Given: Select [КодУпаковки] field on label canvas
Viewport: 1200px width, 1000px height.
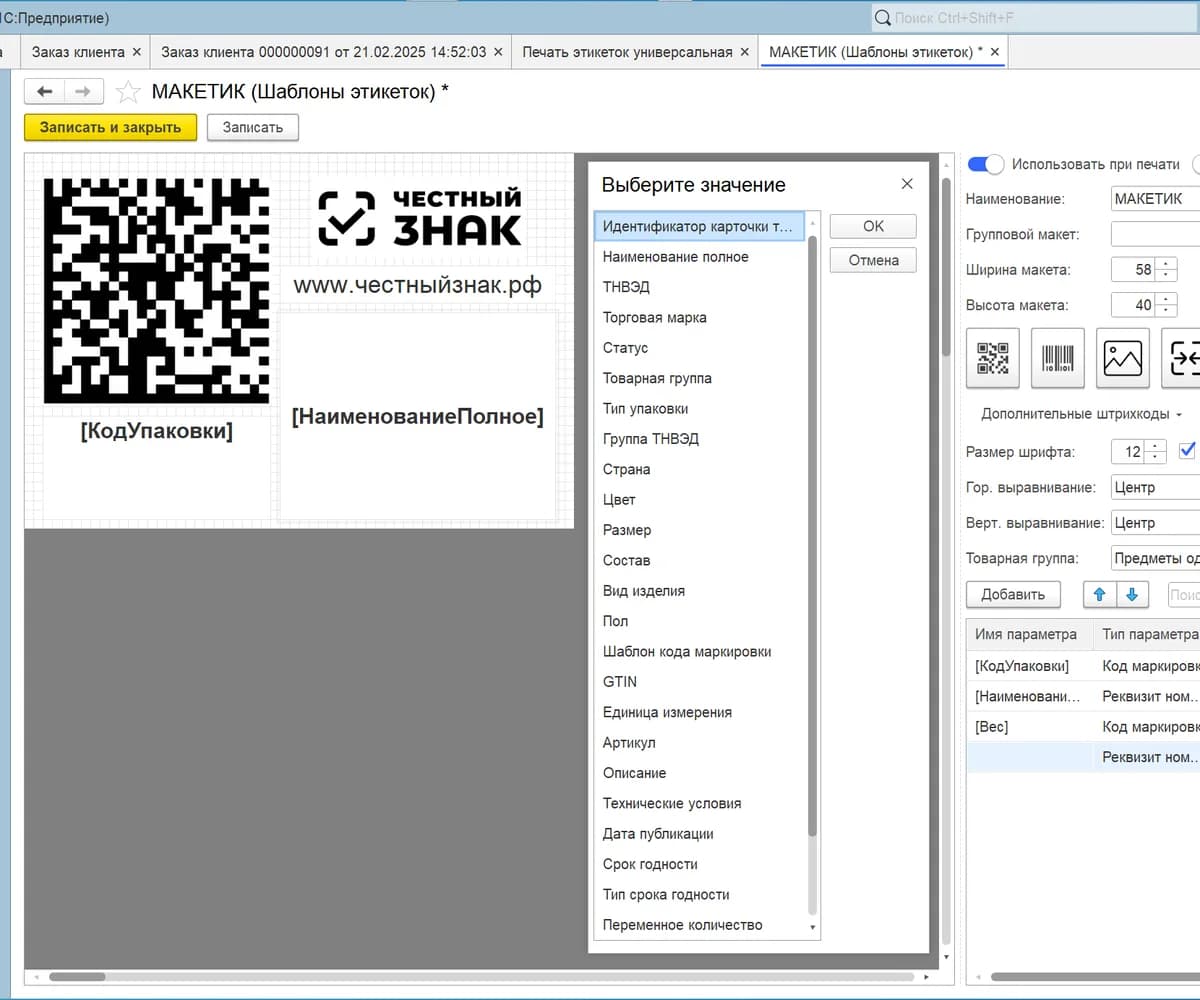Looking at the screenshot, I should (x=156, y=431).
